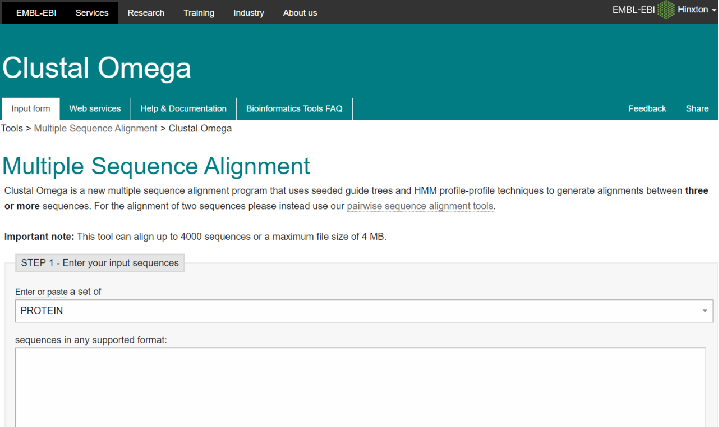Go to EMBL-EBI home menu item
Screen dimensions: 719x427
pos(36,13)
